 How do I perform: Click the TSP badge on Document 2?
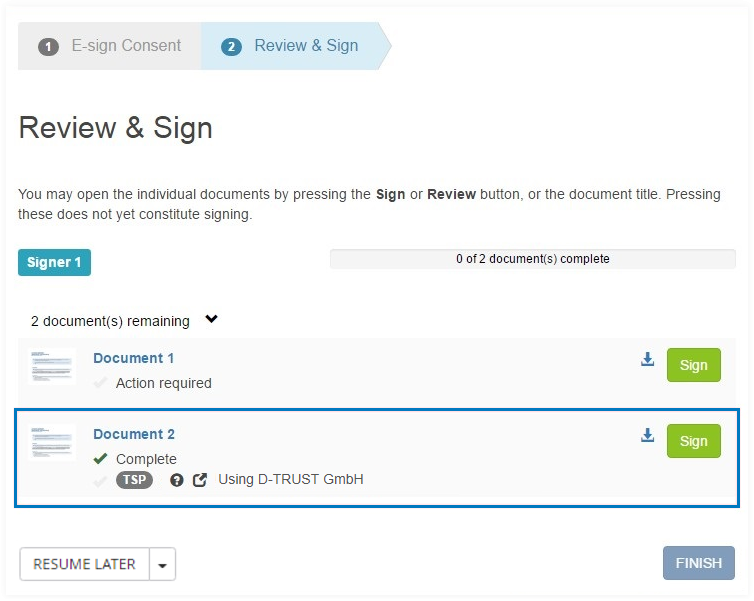tap(134, 480)
